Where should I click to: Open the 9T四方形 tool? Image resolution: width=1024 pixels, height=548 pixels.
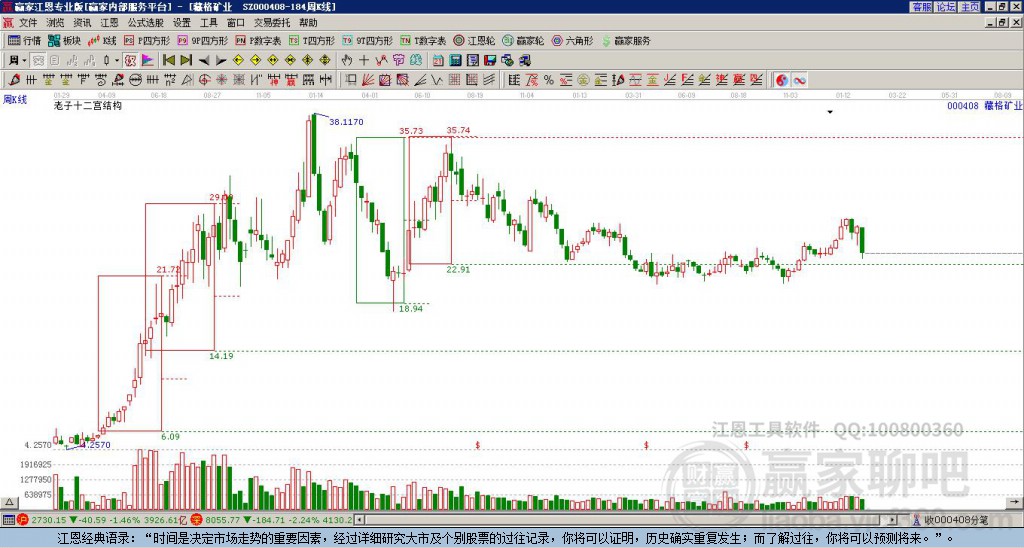click(367, 40)
